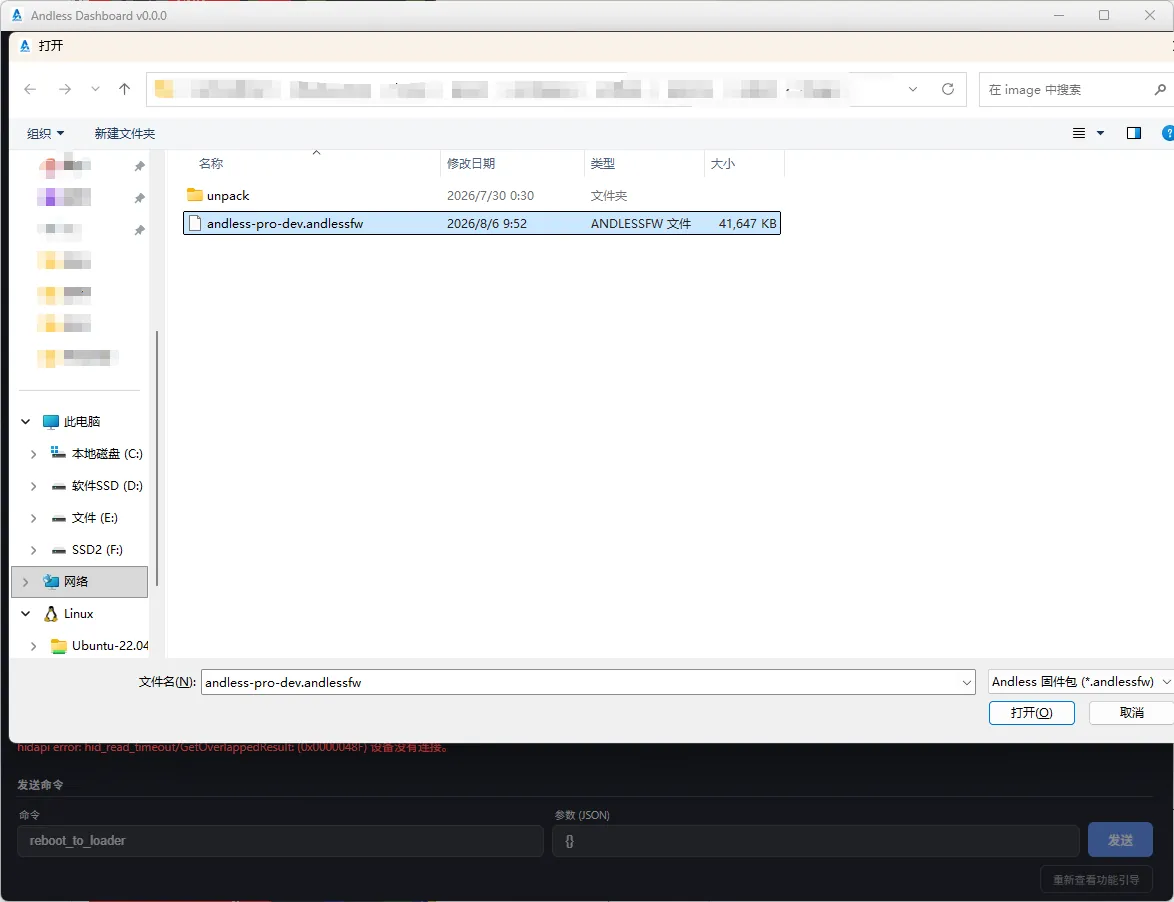
Task: Expand the address bar history dropdown
Action: (x=913, y=89)
